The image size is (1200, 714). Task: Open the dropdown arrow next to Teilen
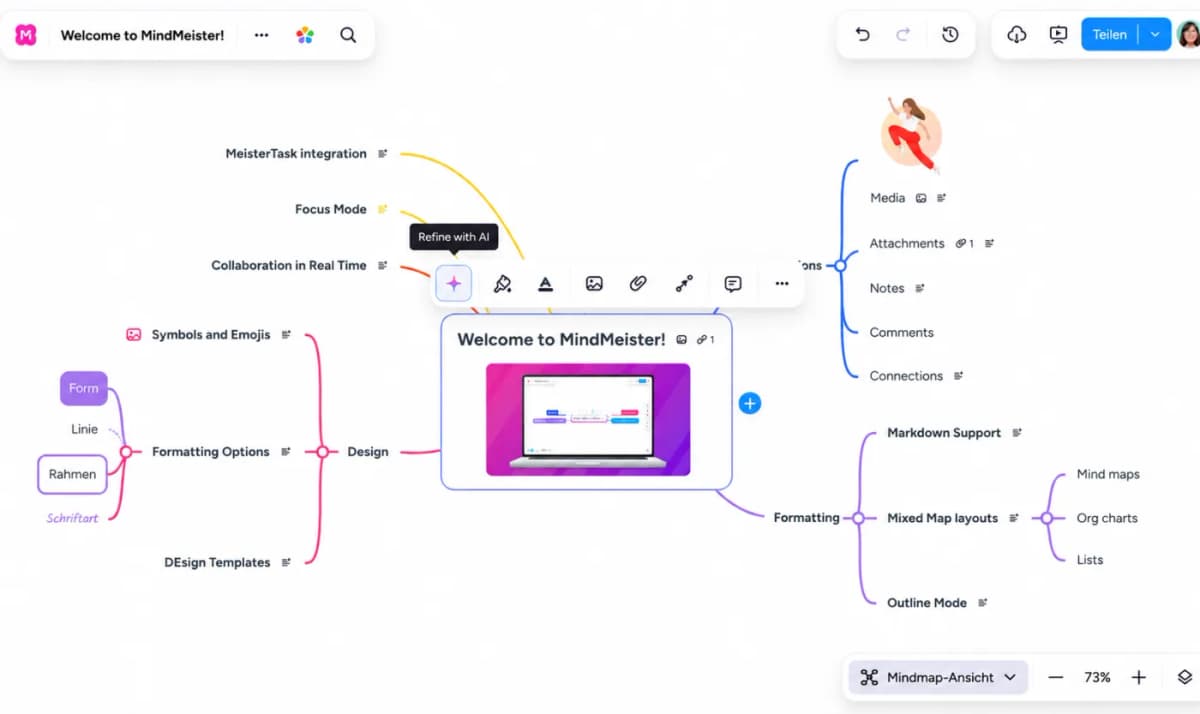[x=1155, y=34]
